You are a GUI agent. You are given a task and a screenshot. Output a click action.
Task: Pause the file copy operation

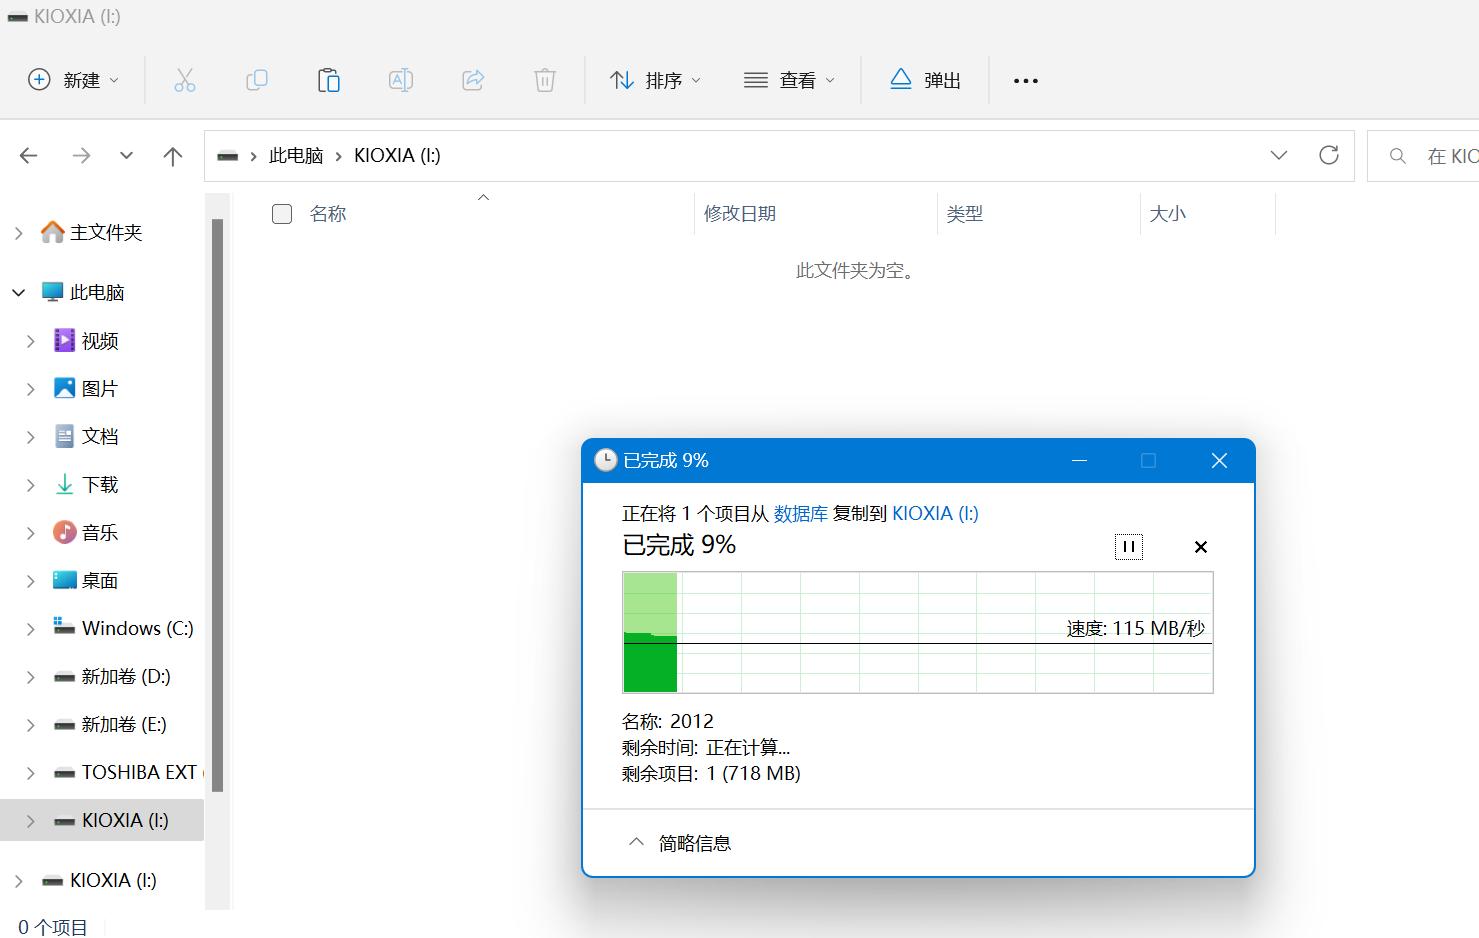pos(1128,547)
